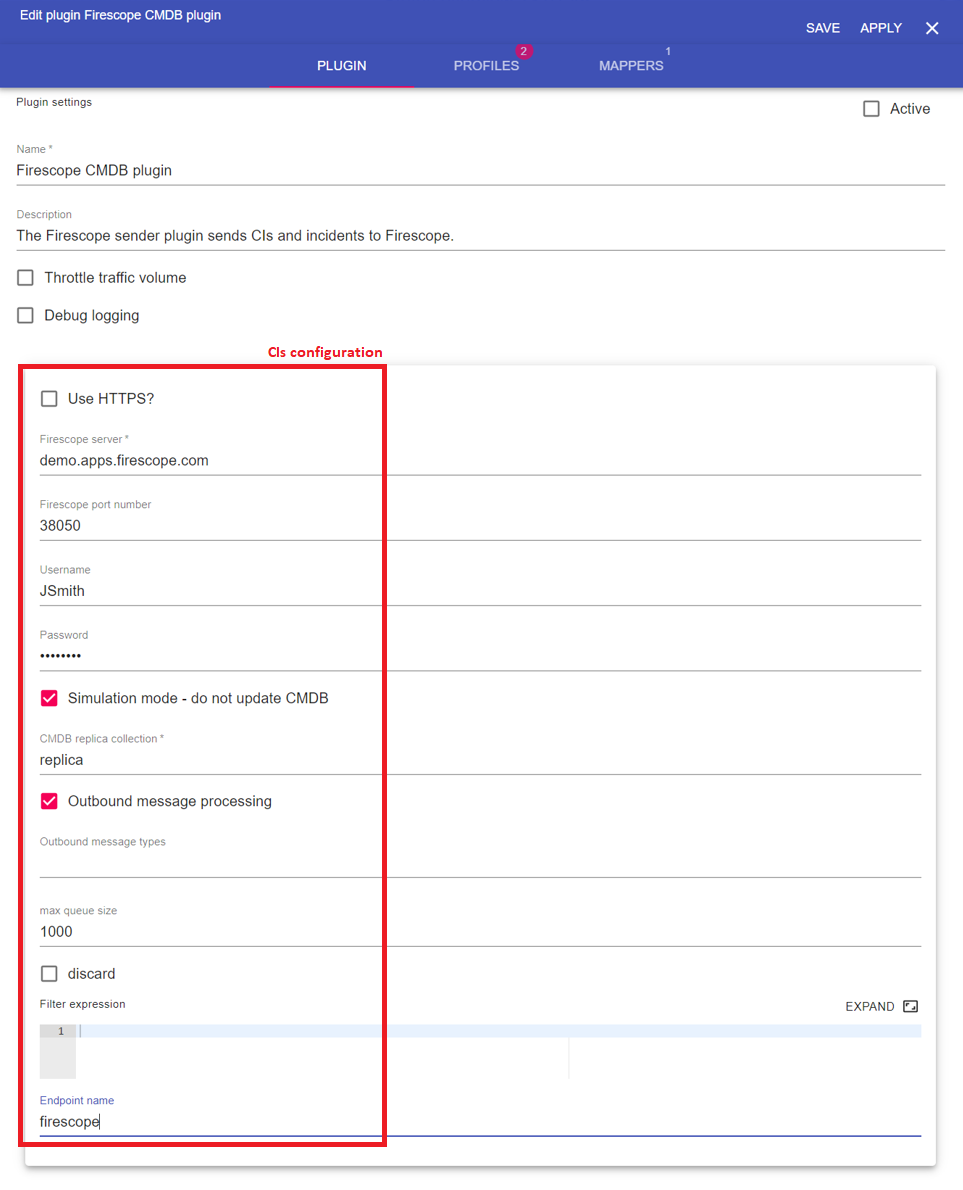This screenshot has height=1190, width=963.
Task: Enable Debug logging checkbox
Action: 26,316
